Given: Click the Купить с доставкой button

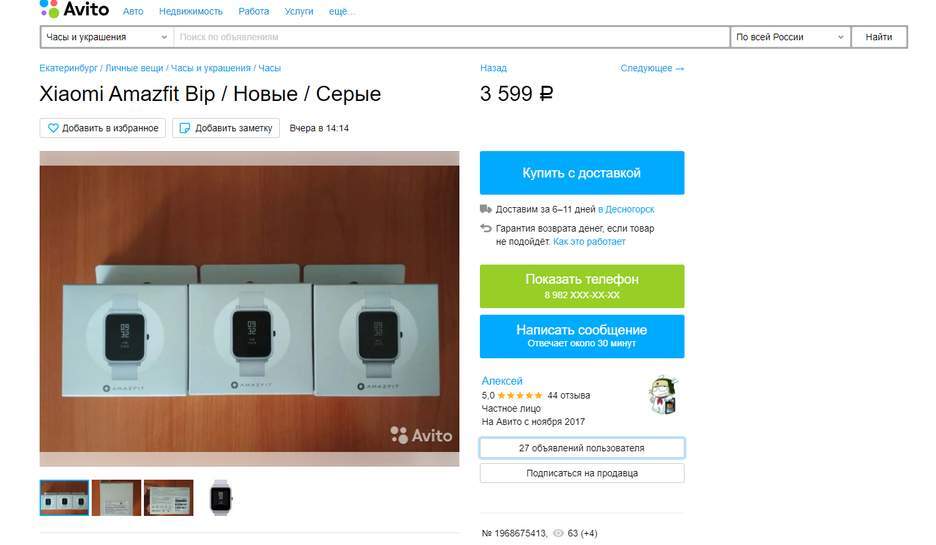Looking at the screenshot, I should click(x=582, y=173).
